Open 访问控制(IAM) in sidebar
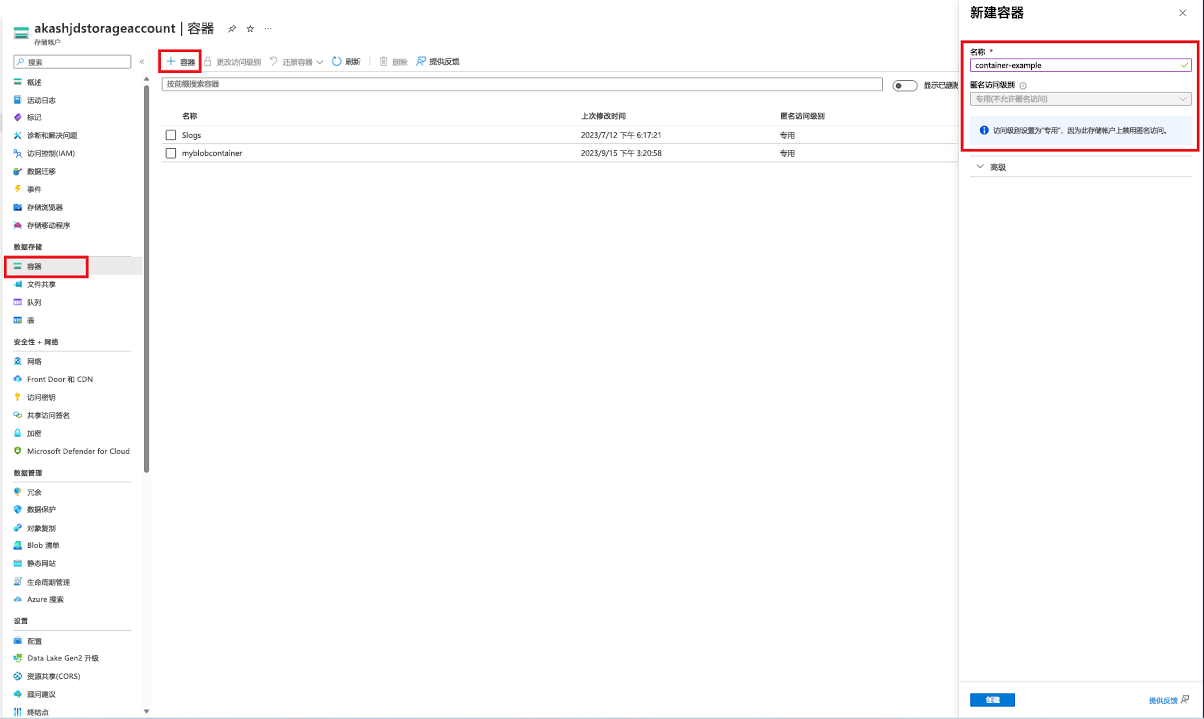The width and height of the screenshot is (1204, 719). tap(51, 153)
